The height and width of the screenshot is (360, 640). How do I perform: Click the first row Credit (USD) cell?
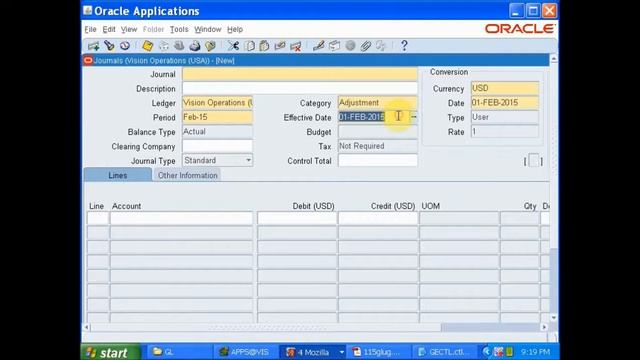coord(378,218)
